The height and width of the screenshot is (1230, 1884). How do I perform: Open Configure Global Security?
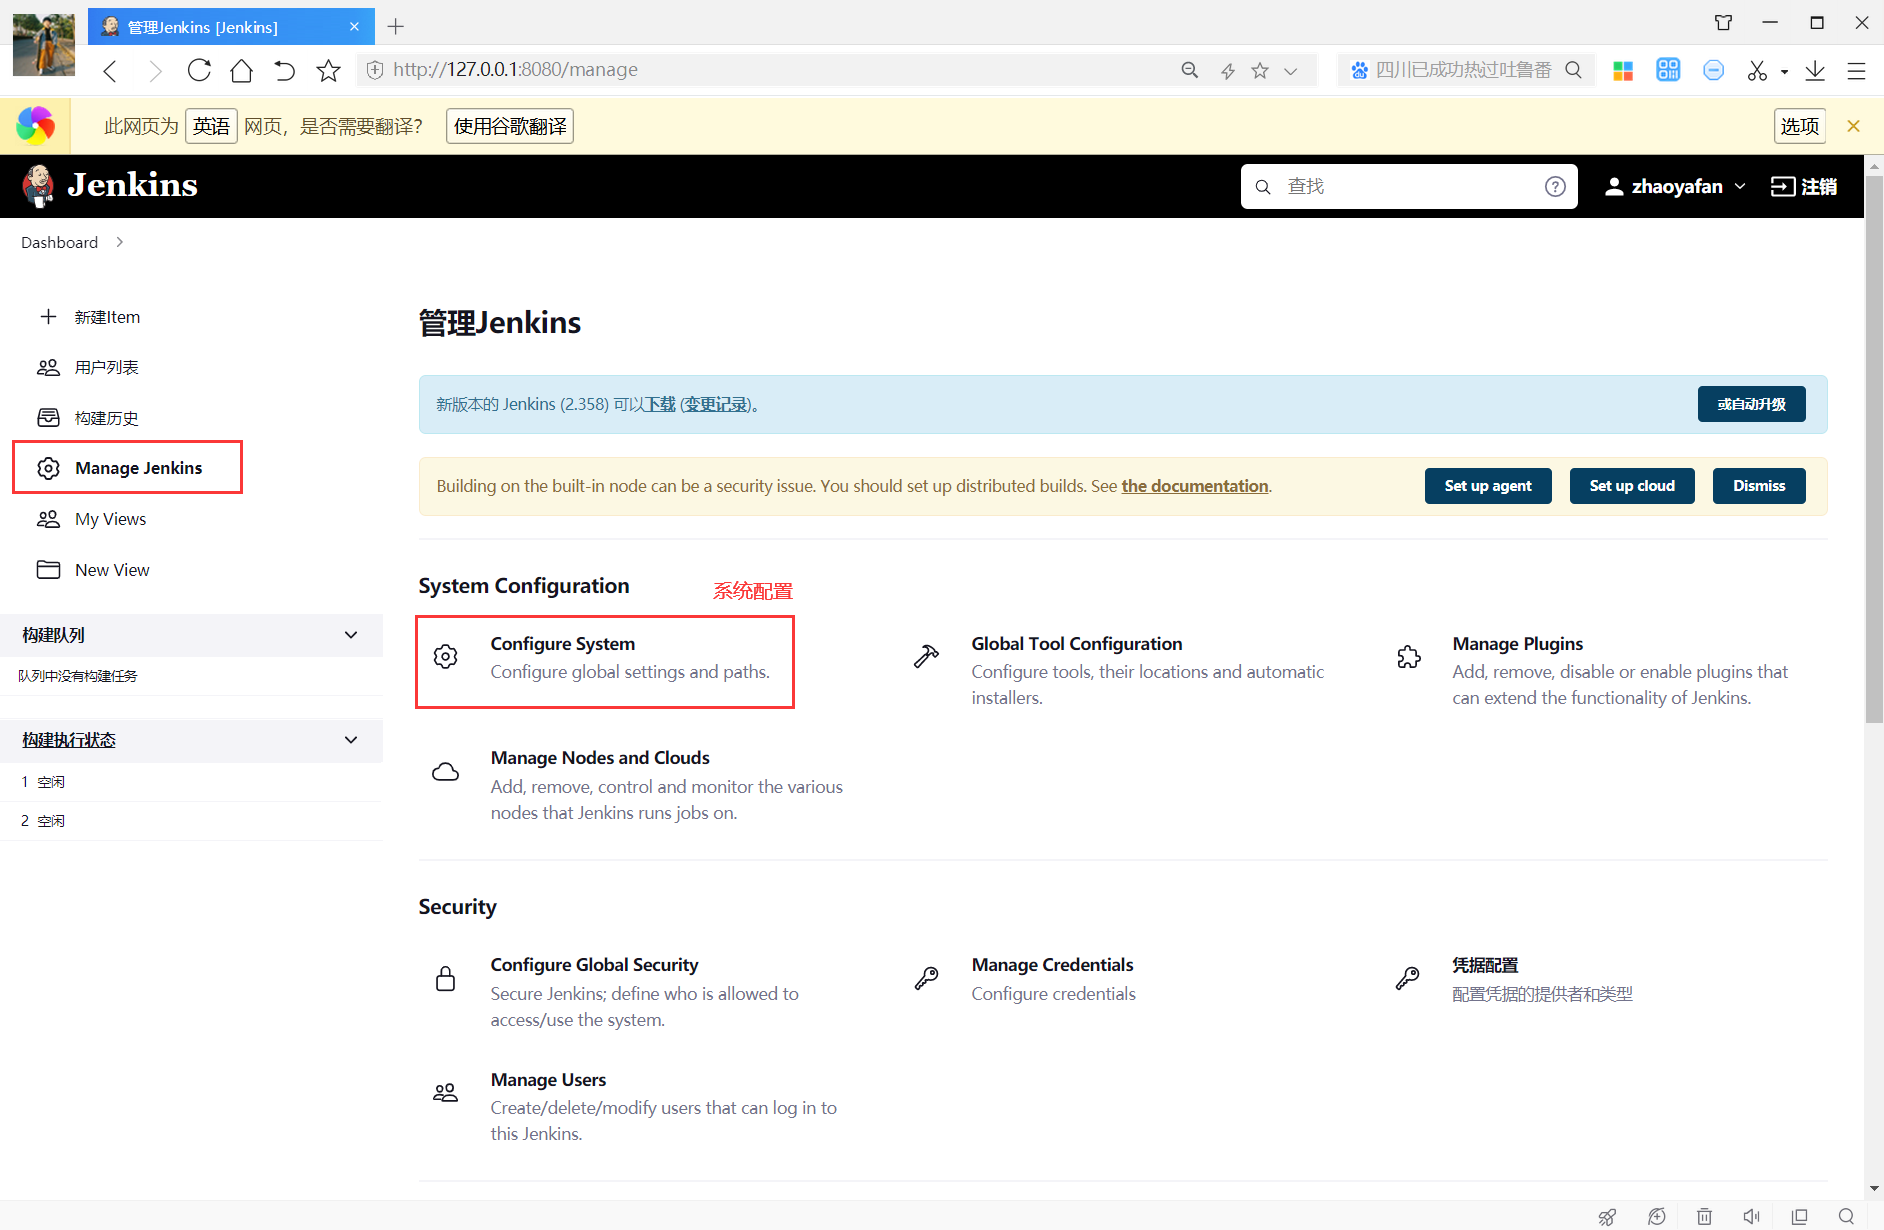(594, 965)
